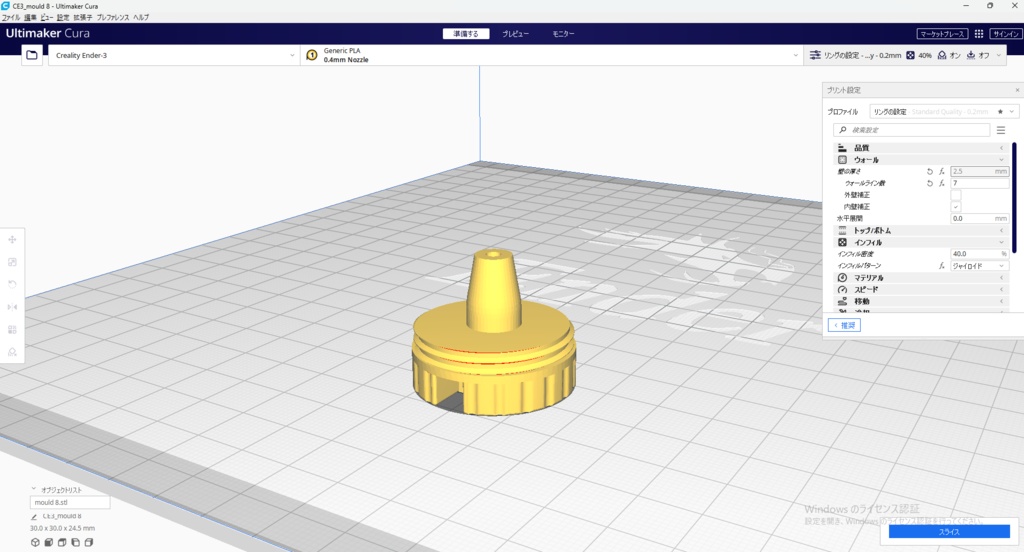
Task: Close the print settings panel
Action: (x=1017, y=90)
